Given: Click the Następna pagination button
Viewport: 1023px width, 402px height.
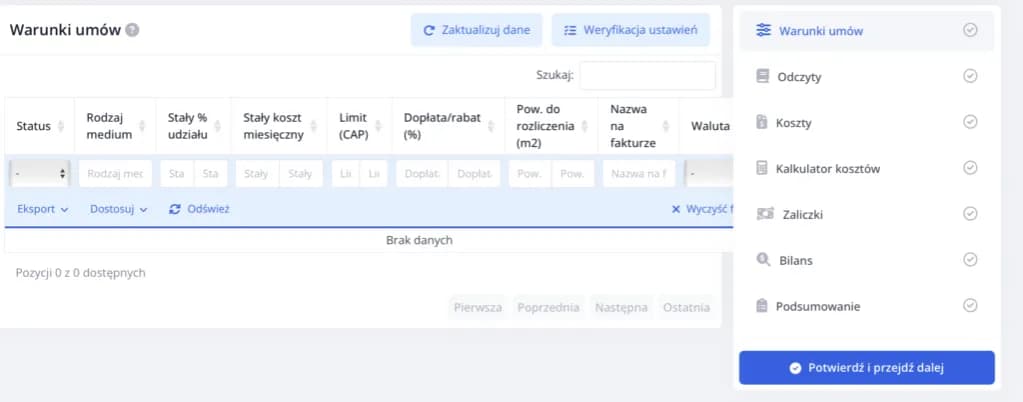Looking at the screenshot, I should pos(621,307).
